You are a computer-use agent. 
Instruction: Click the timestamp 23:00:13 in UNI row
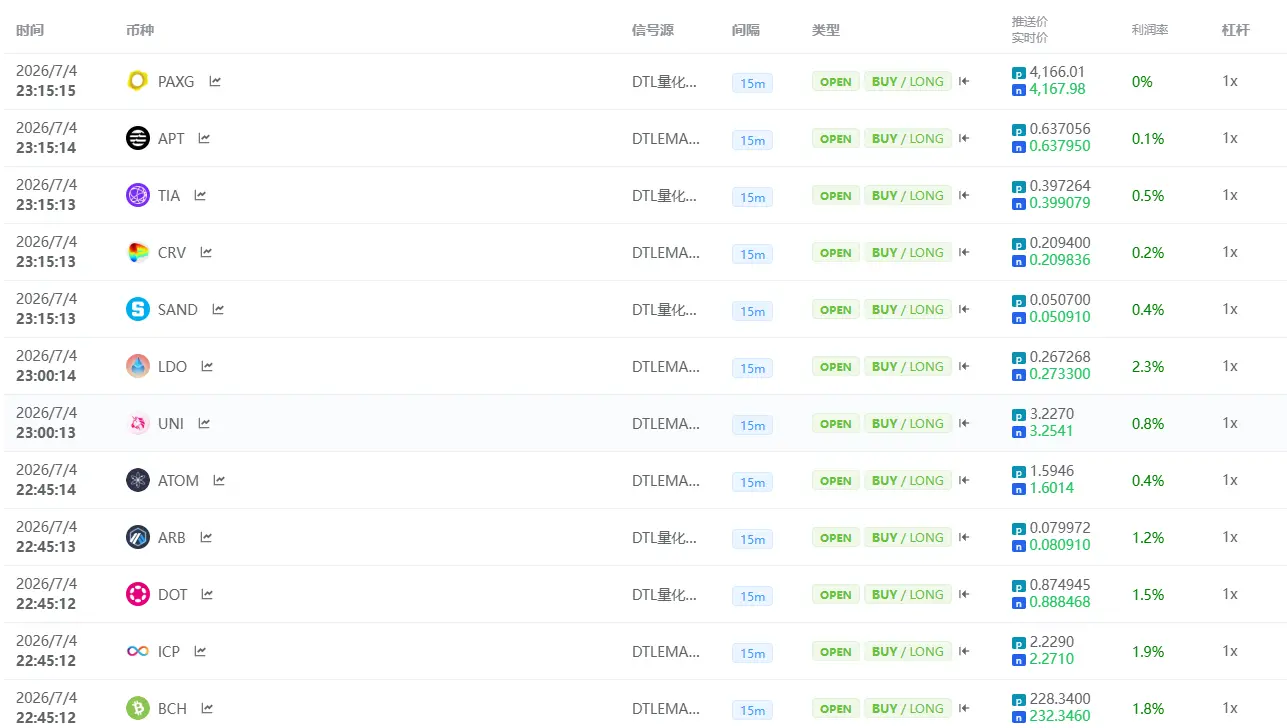[x=46, y=433]
